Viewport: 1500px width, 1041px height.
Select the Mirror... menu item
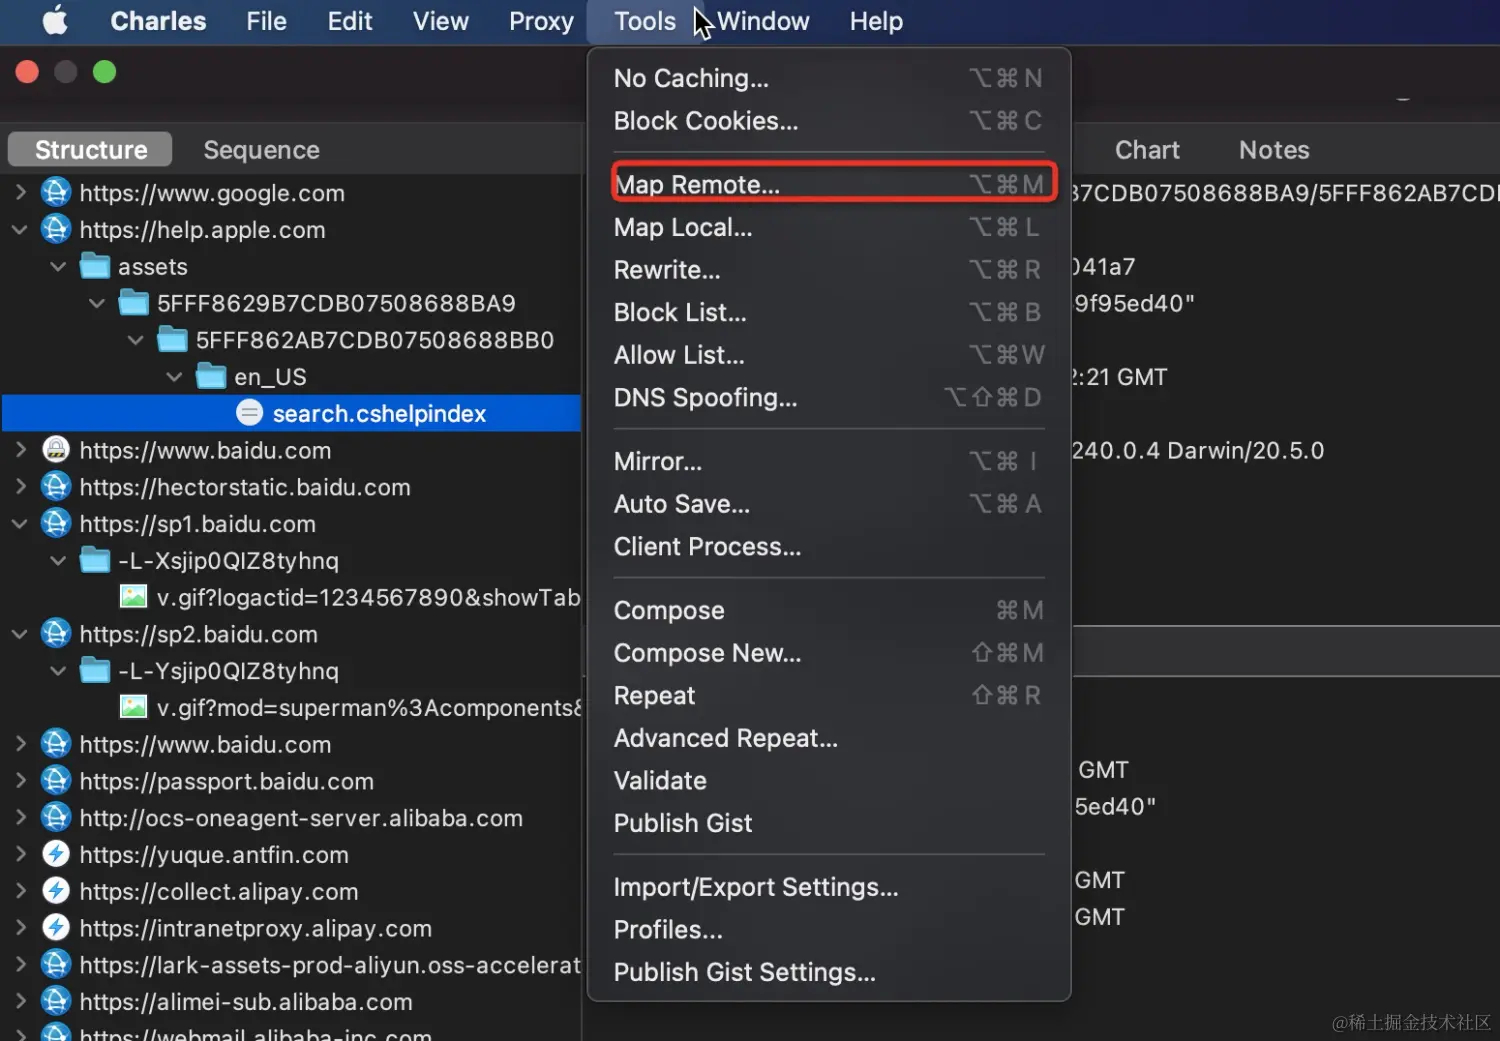point(829,461)
